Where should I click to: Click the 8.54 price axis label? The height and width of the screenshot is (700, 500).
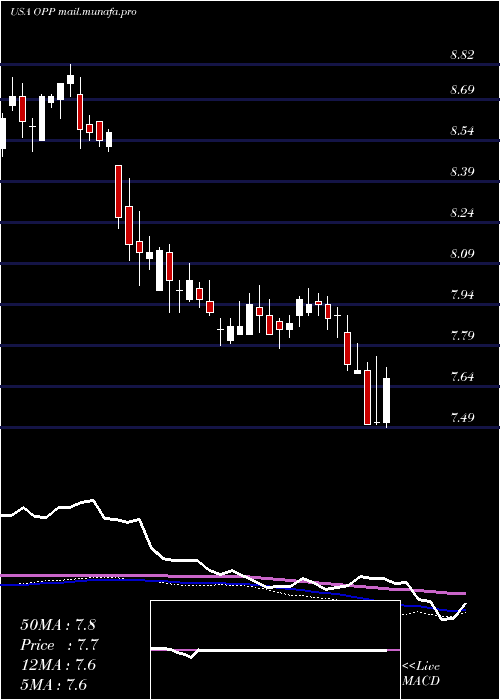462,131
